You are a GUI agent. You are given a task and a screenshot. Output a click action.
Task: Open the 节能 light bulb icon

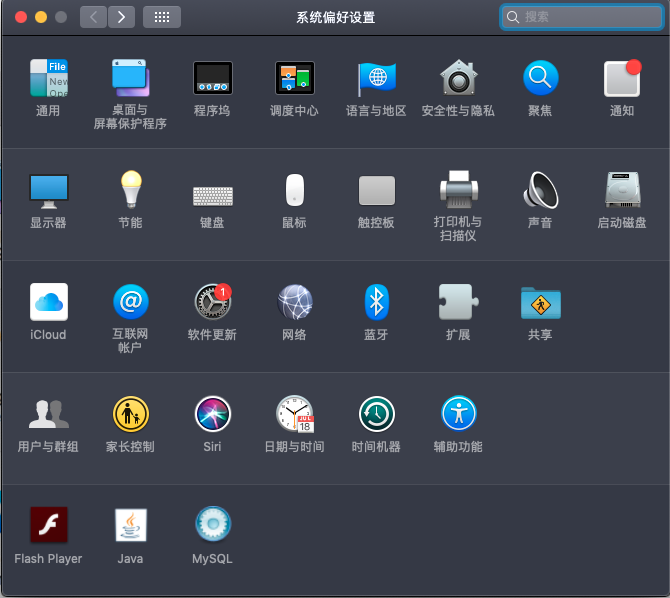131,189
